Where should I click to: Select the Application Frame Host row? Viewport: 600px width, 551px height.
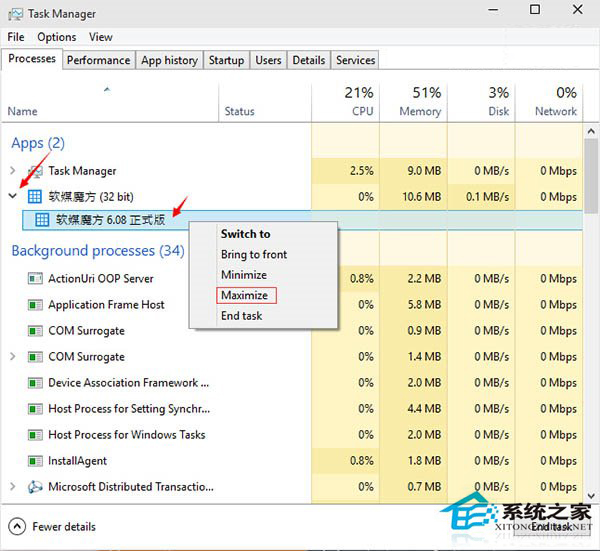[x=292, y=305]
